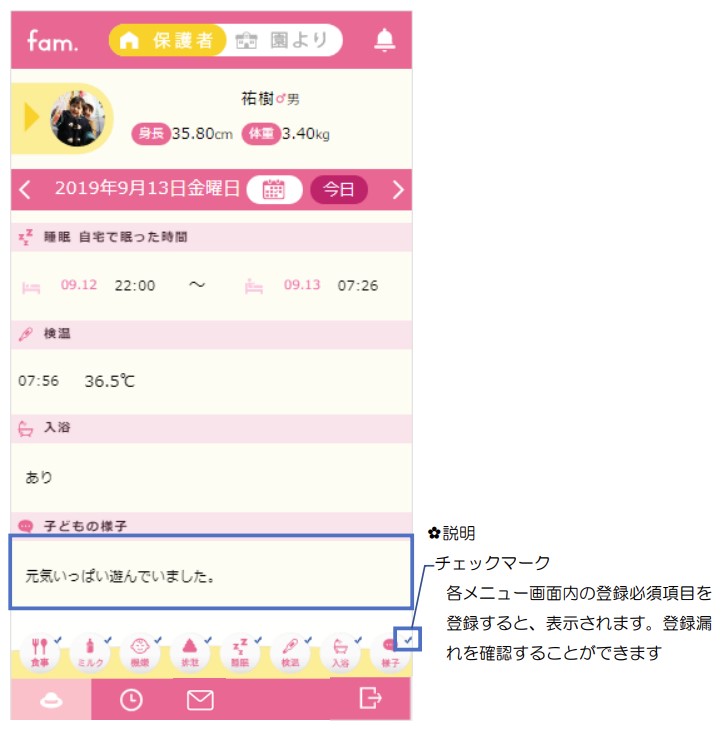Image resolution: width=725 pixels, height=731 pixels.
Task: Switch to 保護者 guardian view
Action: pos(167,40)
